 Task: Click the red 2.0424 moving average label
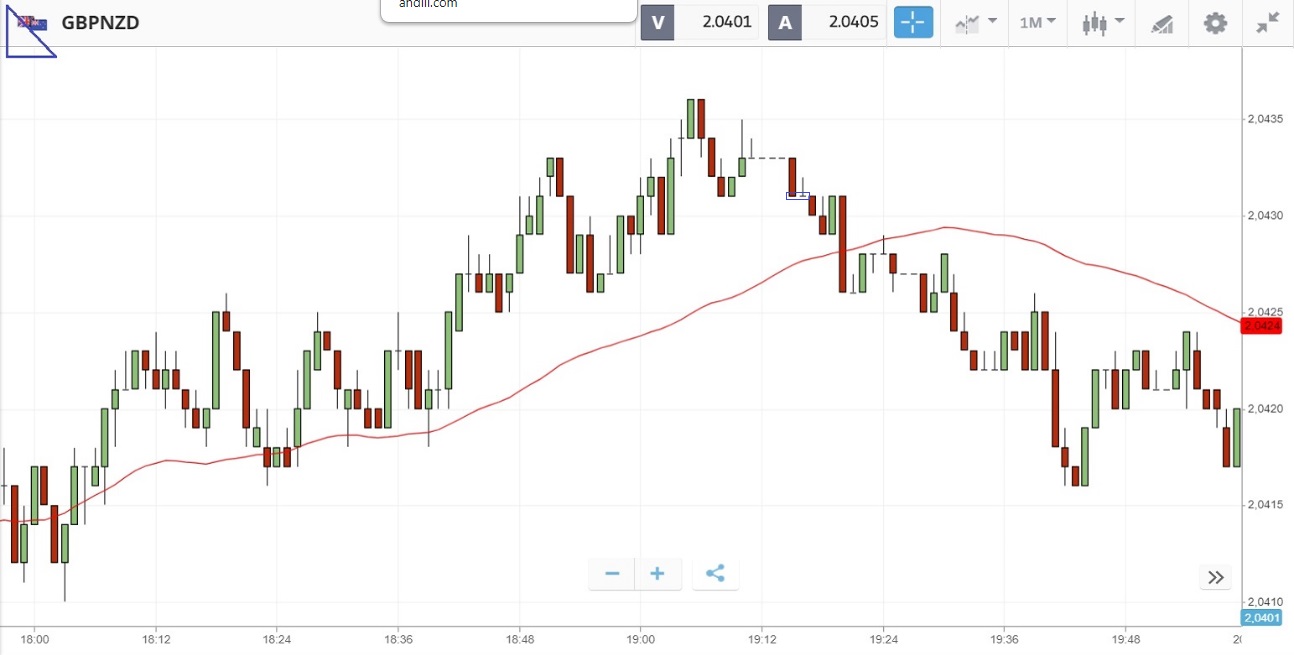[1261, 325]
